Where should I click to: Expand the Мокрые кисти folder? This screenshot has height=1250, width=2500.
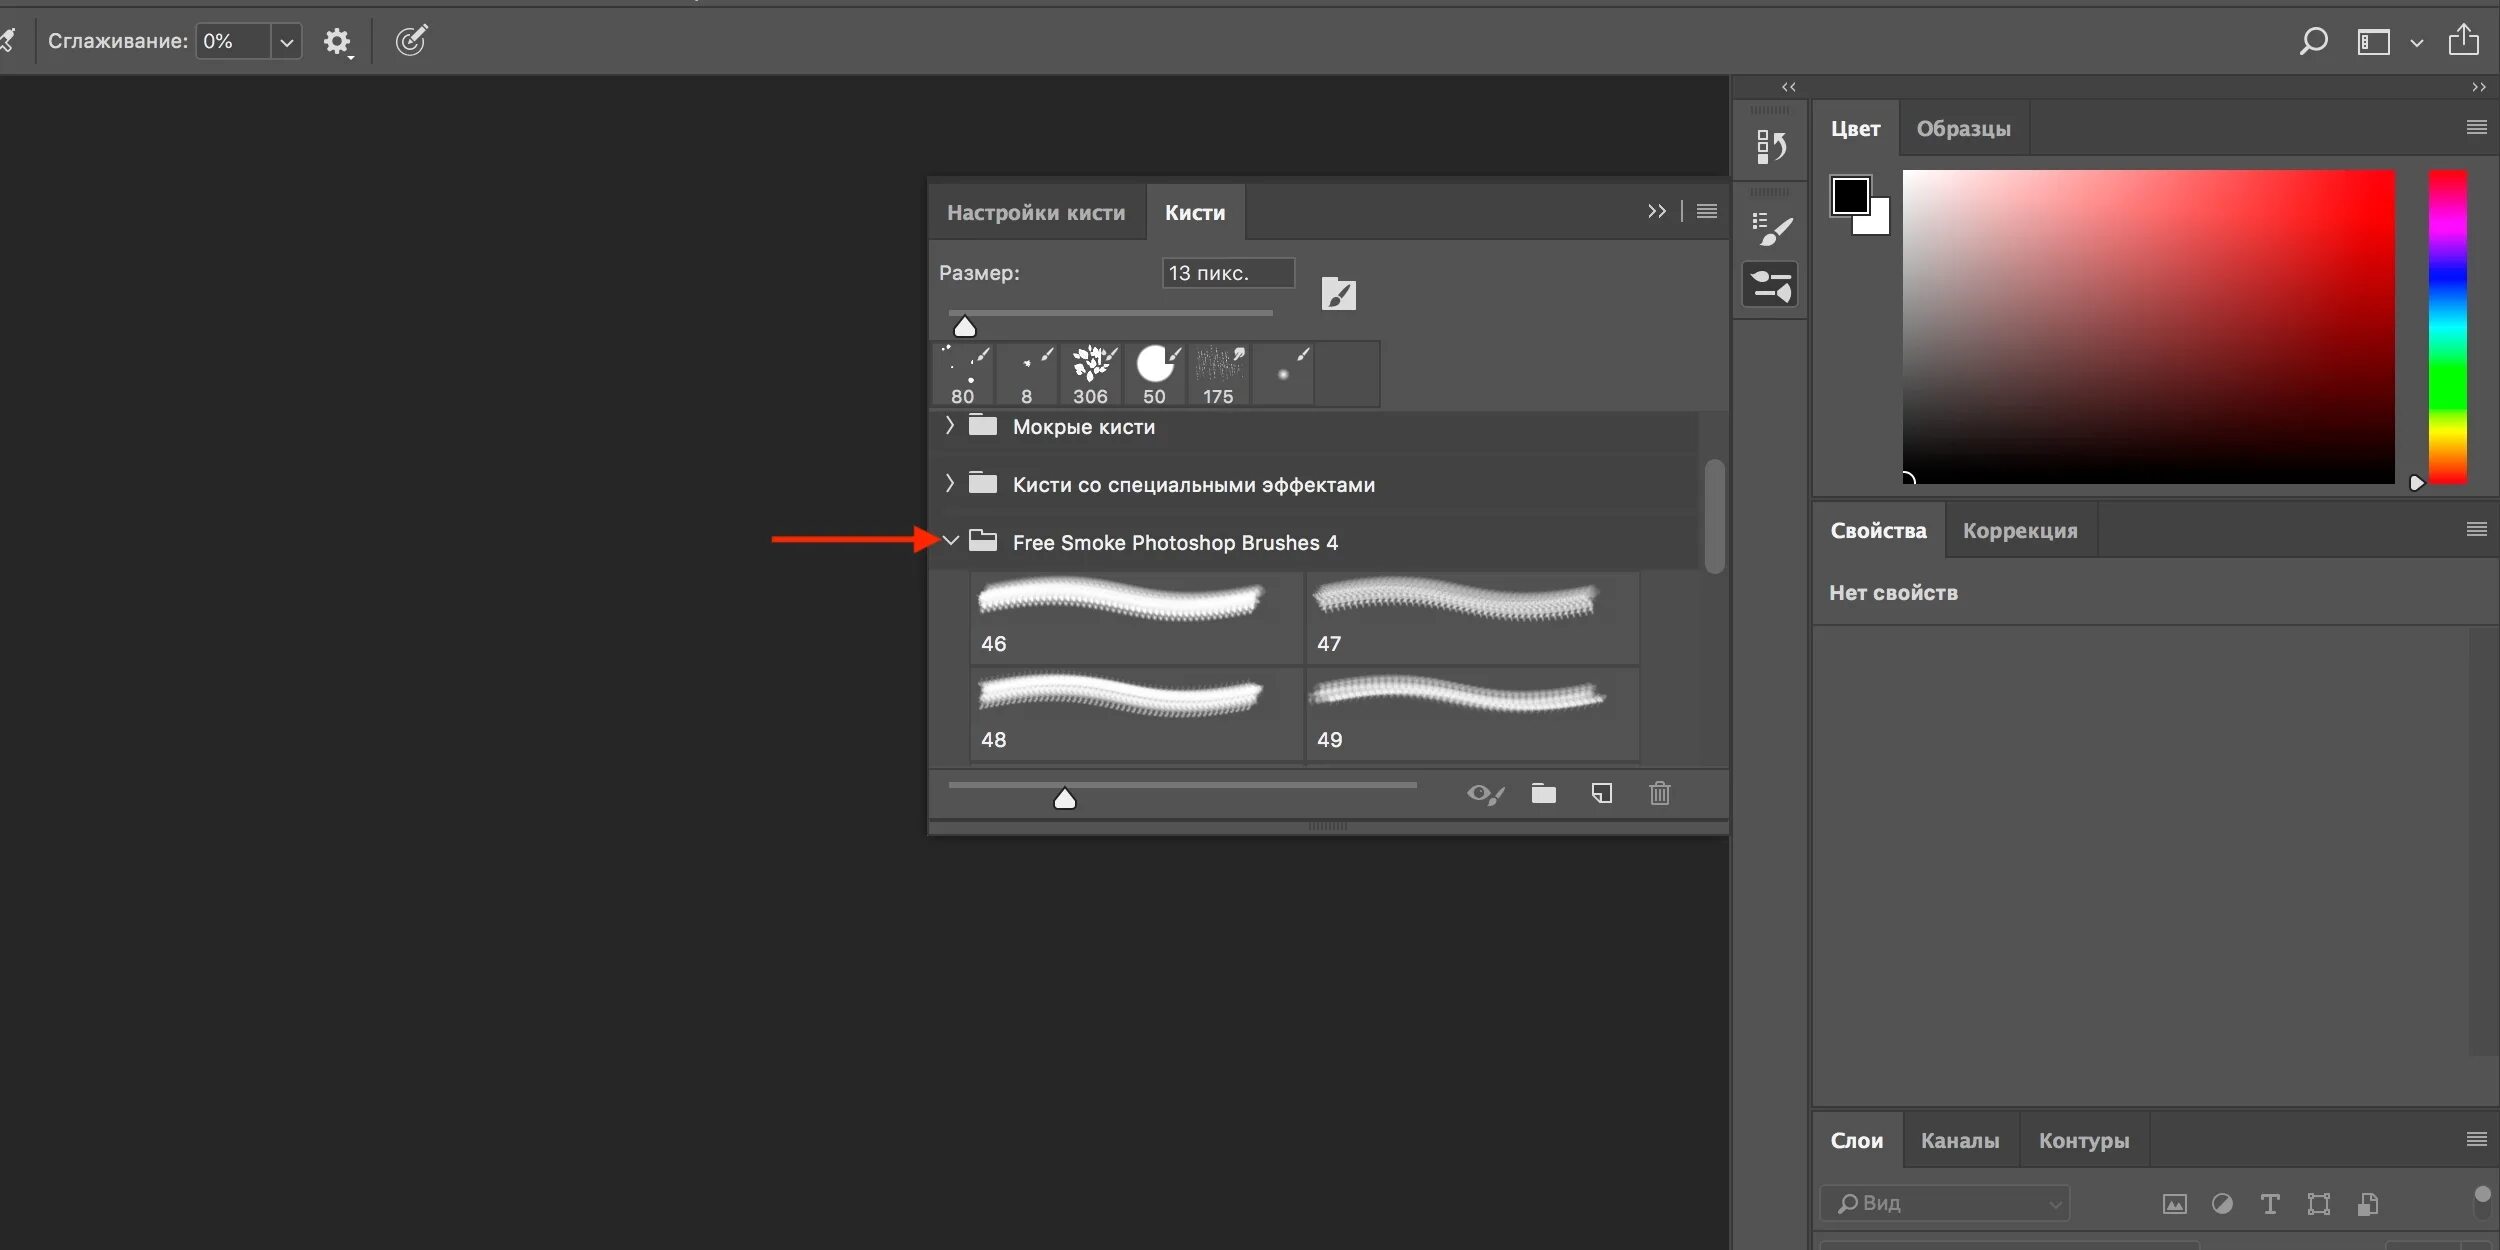[949, 426]
